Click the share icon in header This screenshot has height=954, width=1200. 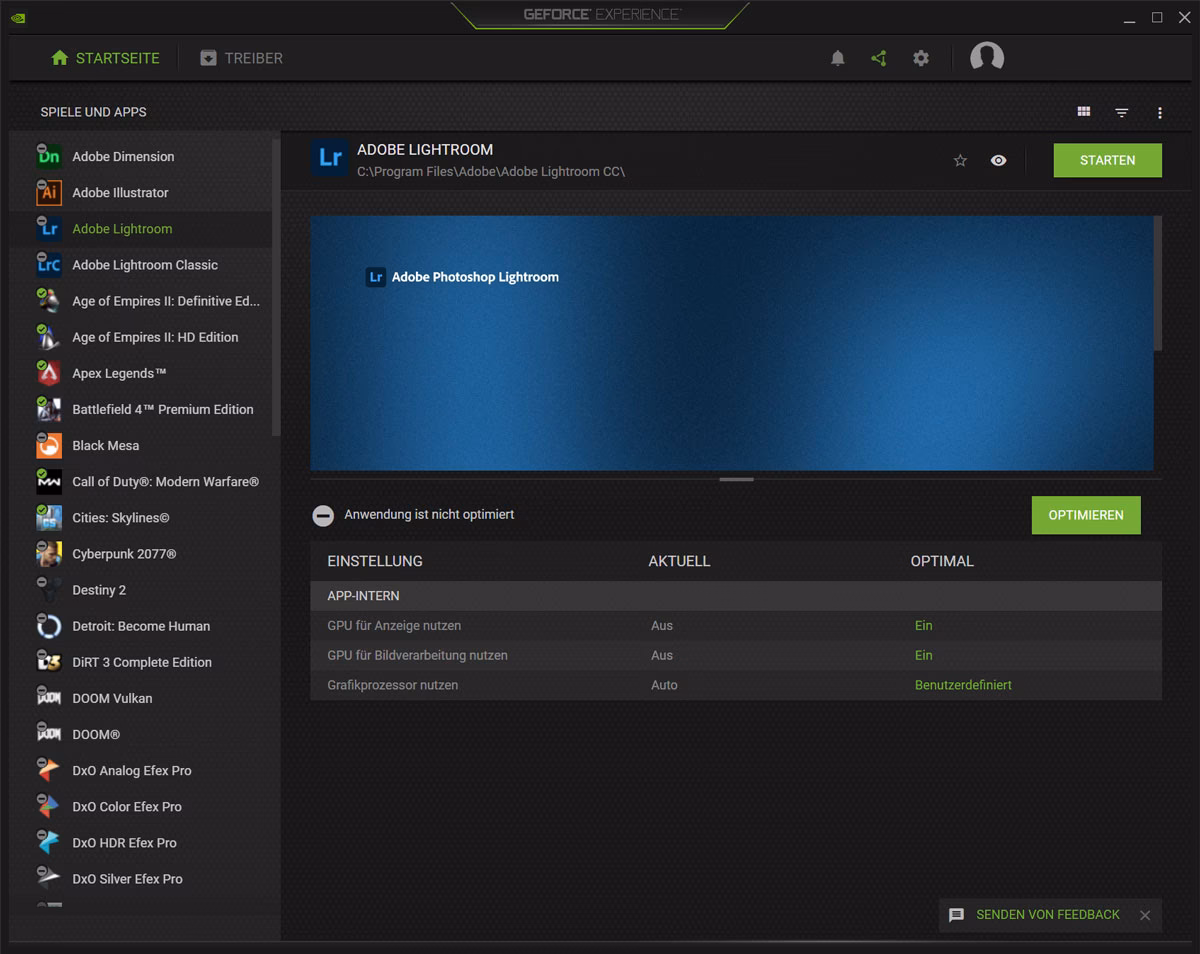tap(879, 58)
